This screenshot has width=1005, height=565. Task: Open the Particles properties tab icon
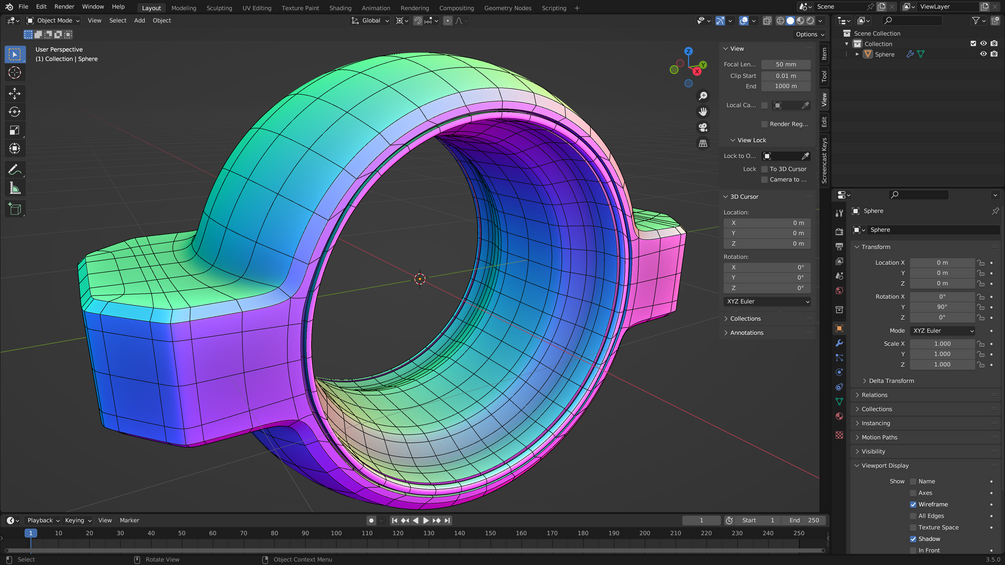[x=839, y=357]
